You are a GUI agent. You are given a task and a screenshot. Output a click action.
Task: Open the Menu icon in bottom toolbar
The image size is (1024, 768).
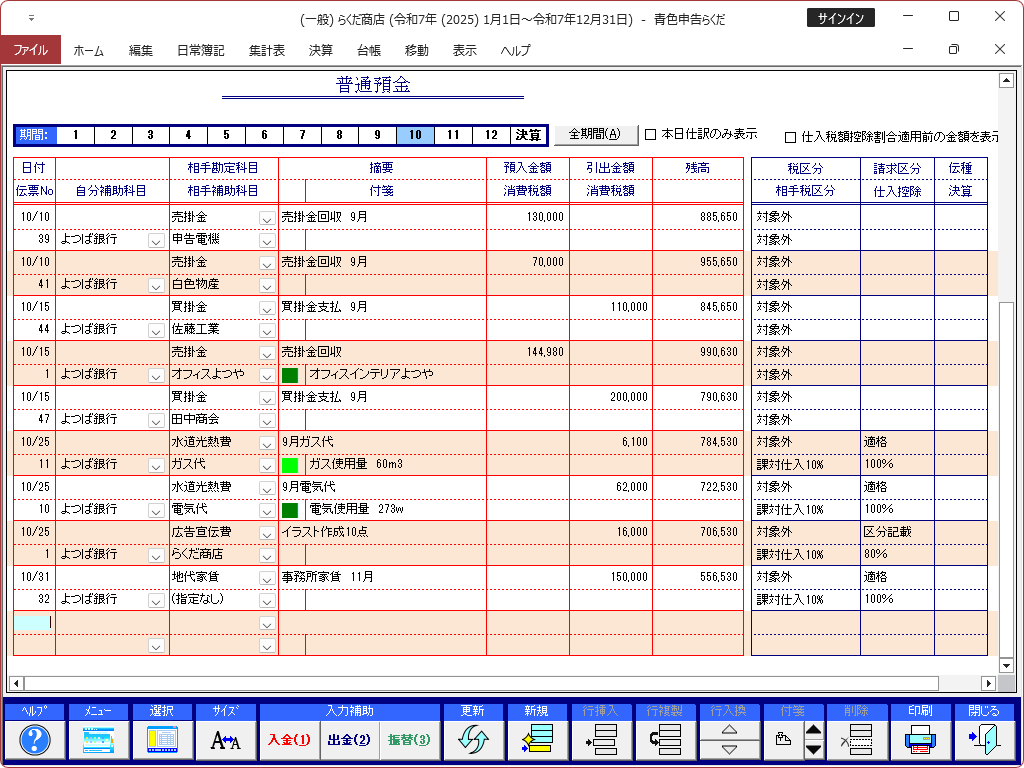coord(99,740)
